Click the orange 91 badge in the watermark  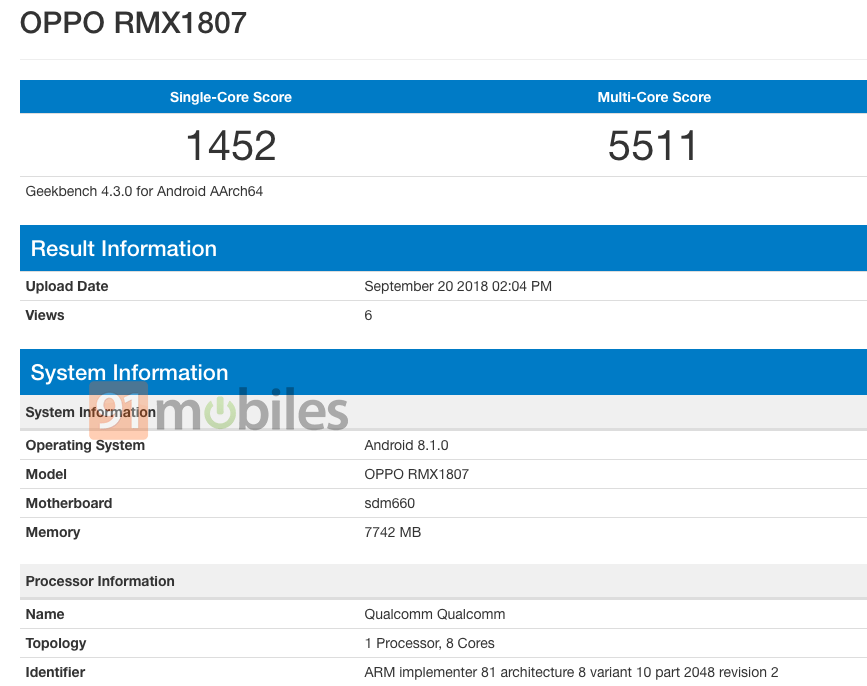[x=119, y=412]
